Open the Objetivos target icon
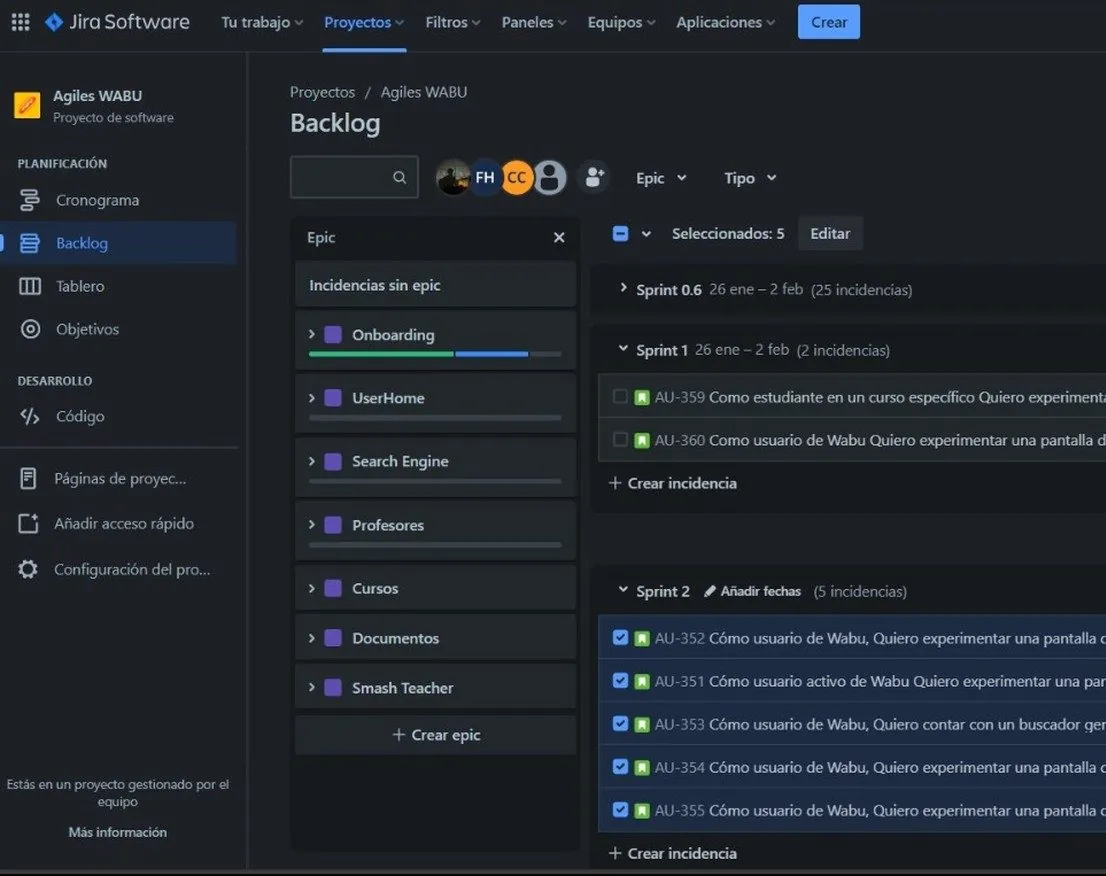Screen dimensions: 1106x876 pos(30,329)
